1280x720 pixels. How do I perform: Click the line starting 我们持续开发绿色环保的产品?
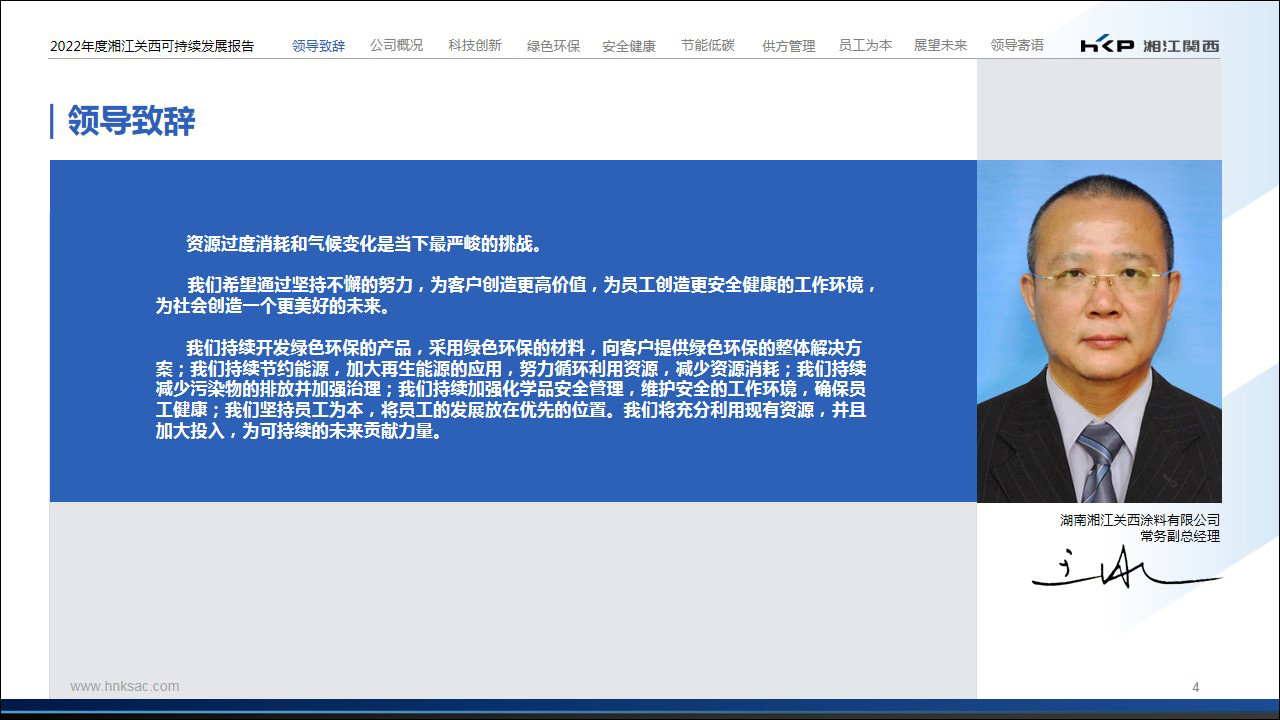tap(524, 348)
